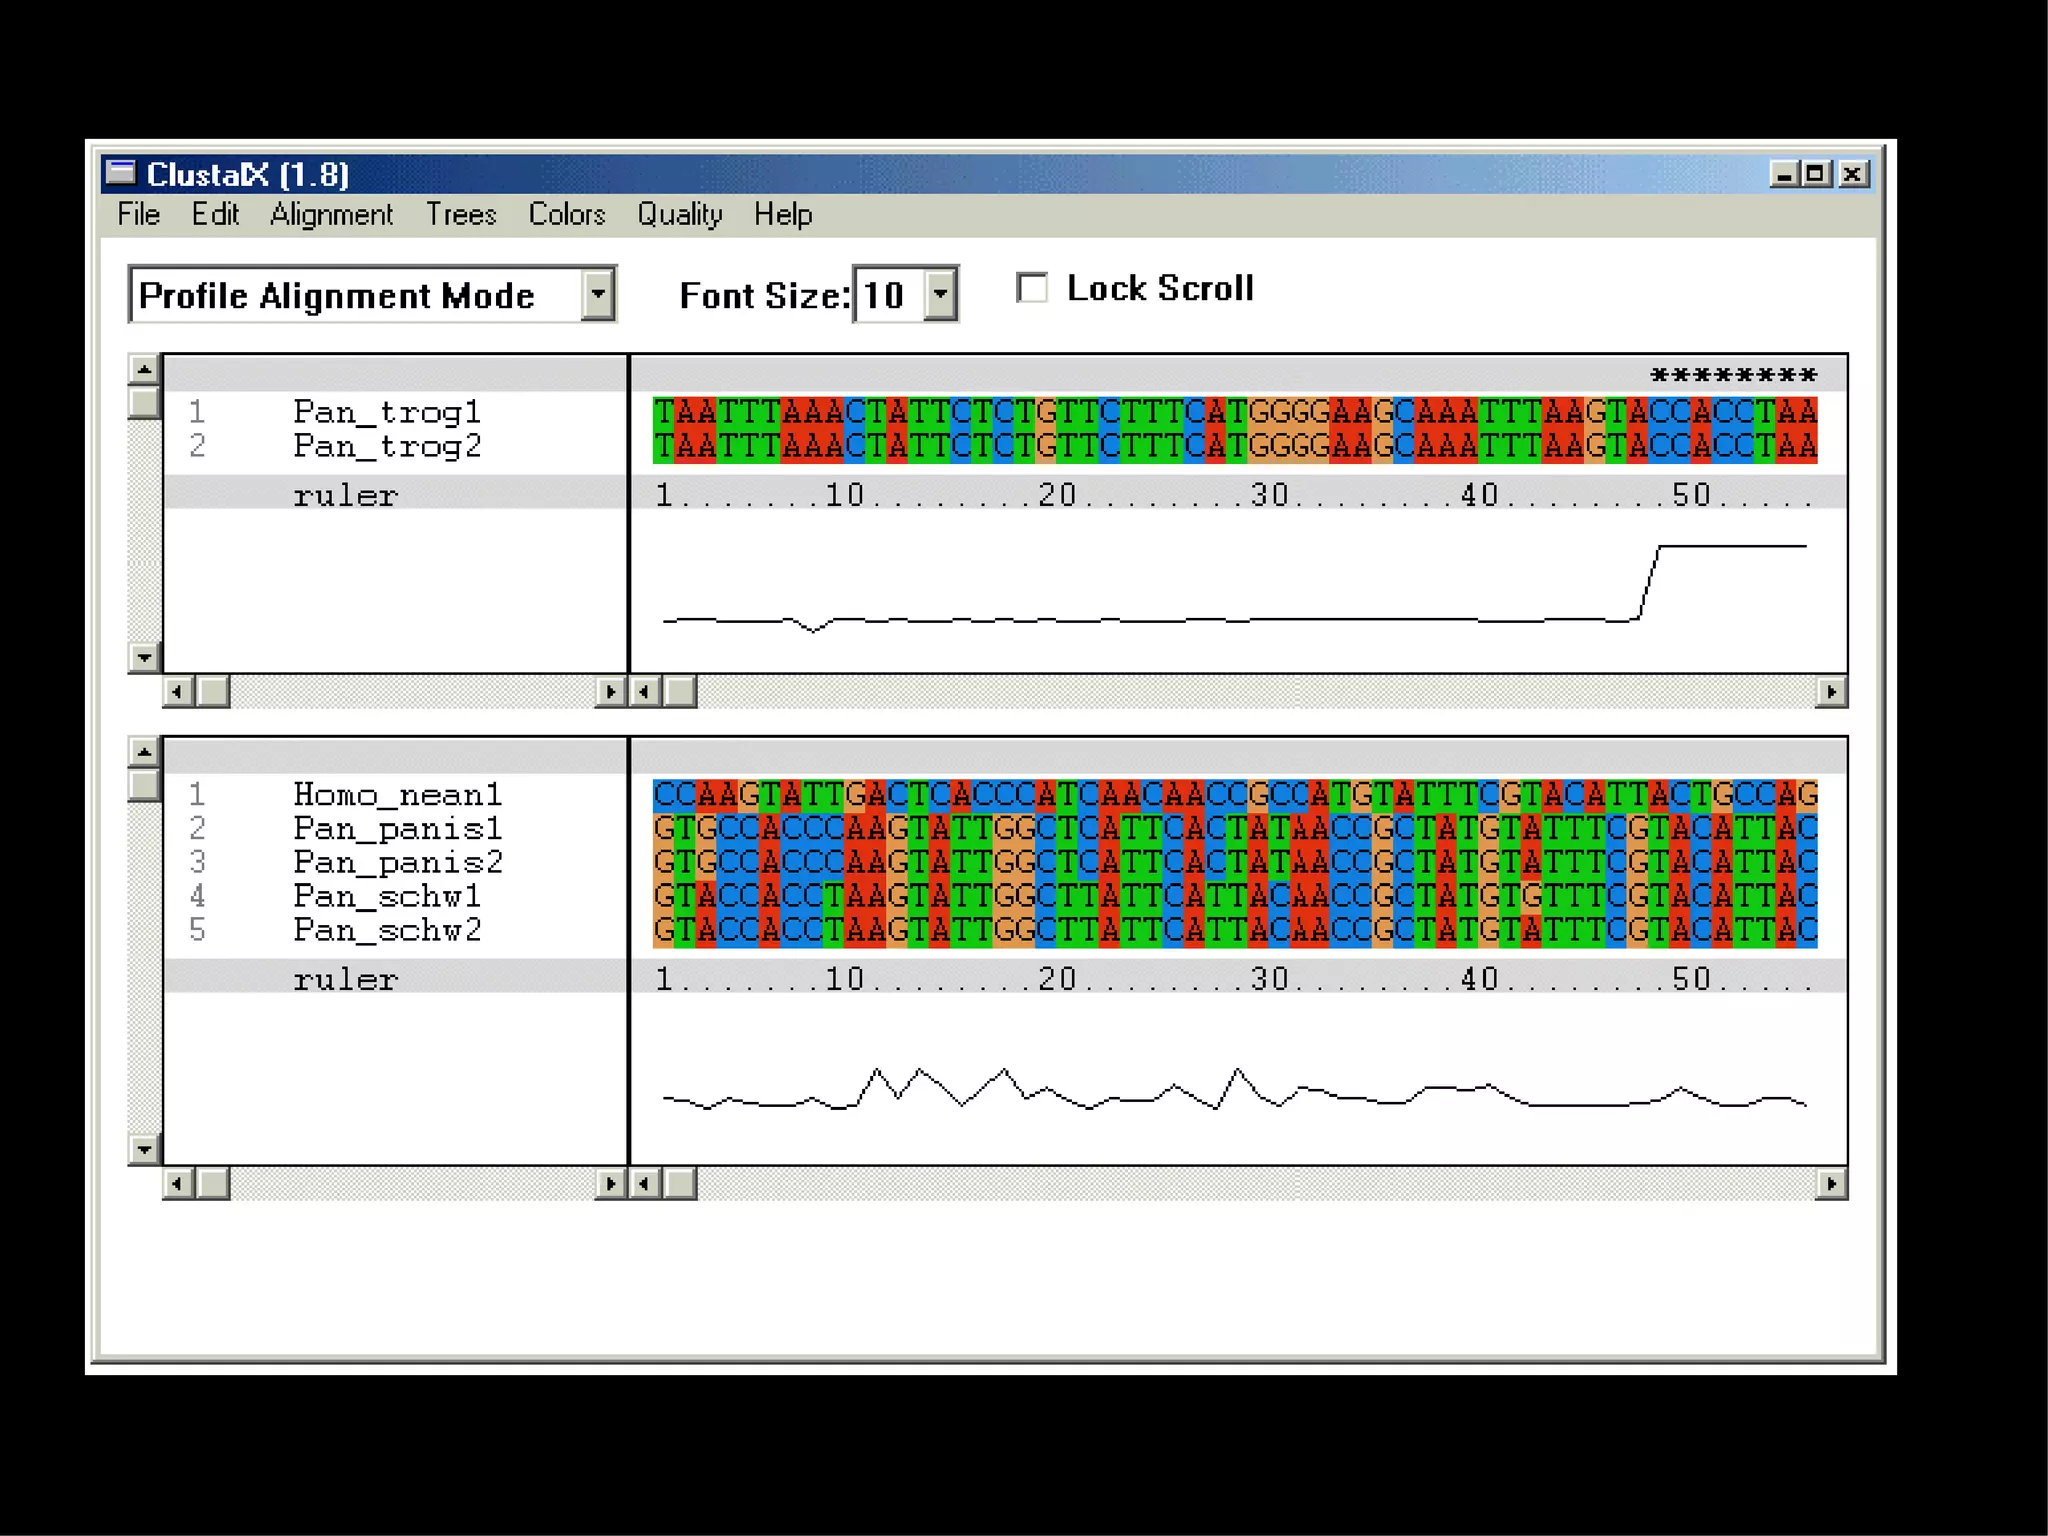Select the Homo_nean1 sequence name

coord(397,795)
